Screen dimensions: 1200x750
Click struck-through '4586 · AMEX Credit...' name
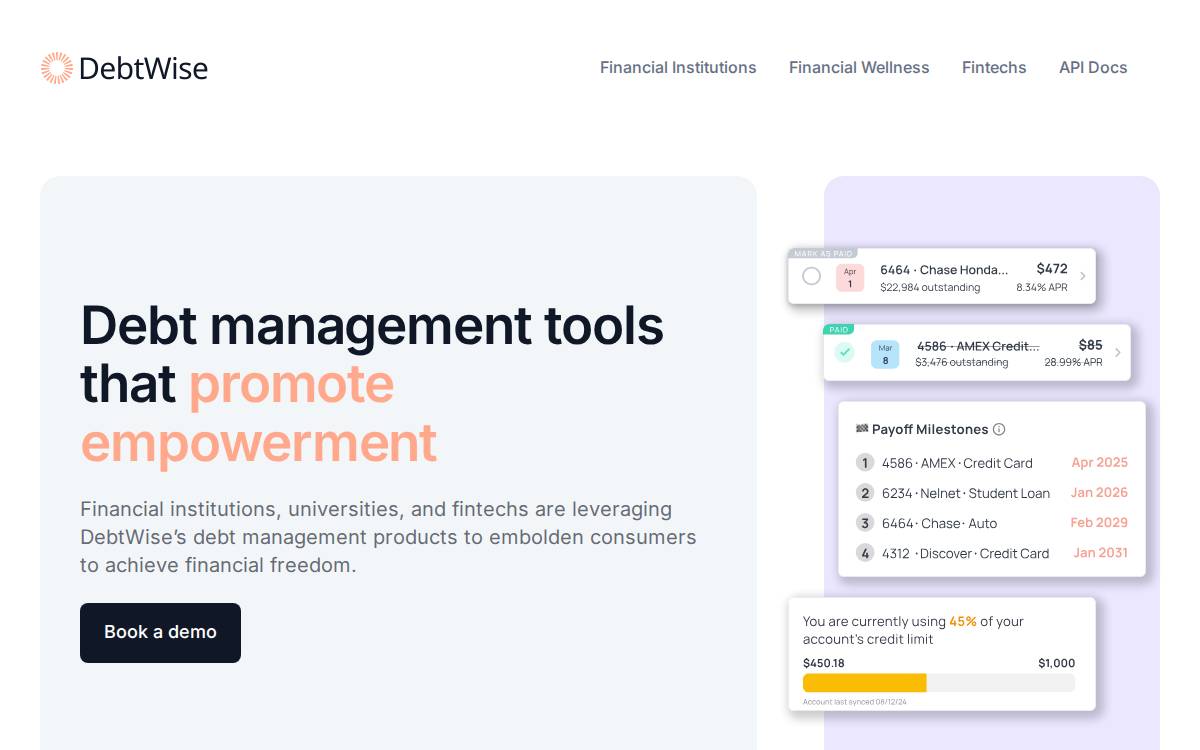pyautogui.click(x=978, y=346)
